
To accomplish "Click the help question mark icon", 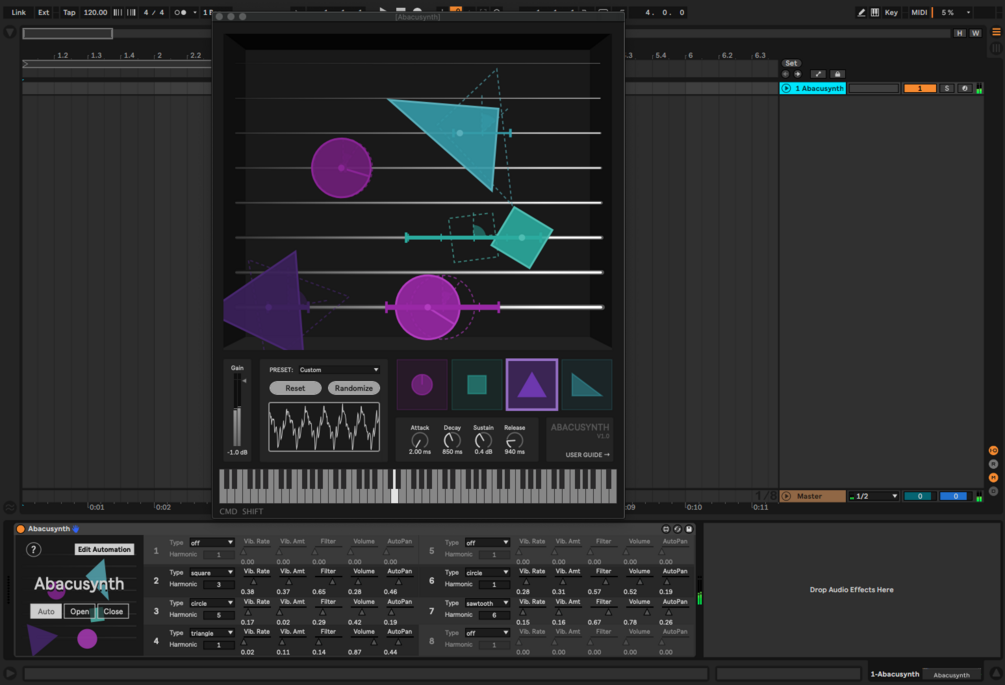I will click(33, 549).
